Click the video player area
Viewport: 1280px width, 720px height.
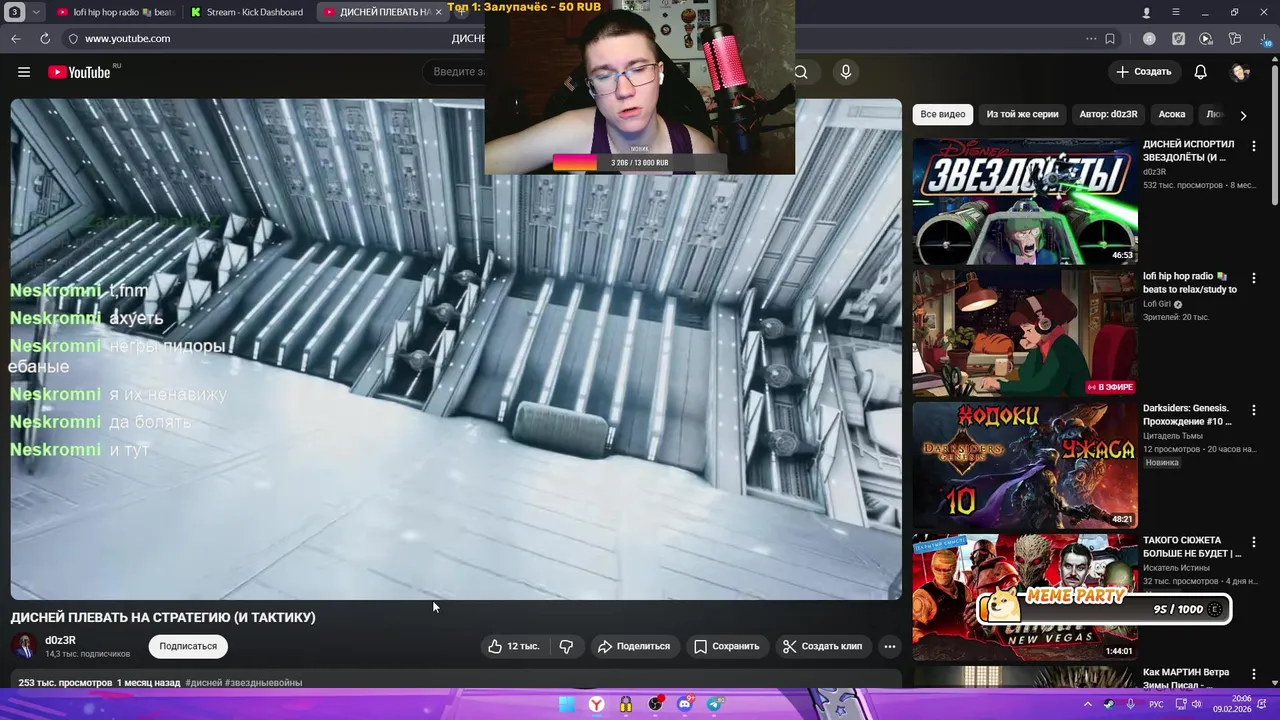click(456, 349)
